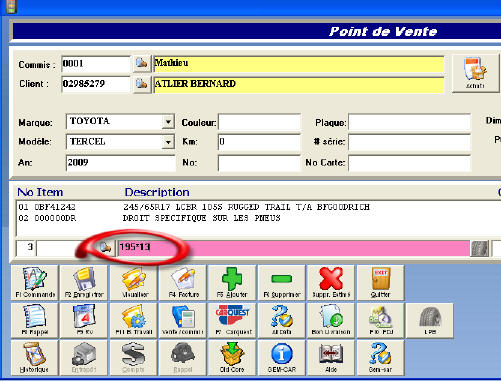Screen dimensions: 501x381
Task: Open the Carquest catalogue button
Action: (232, 320)
